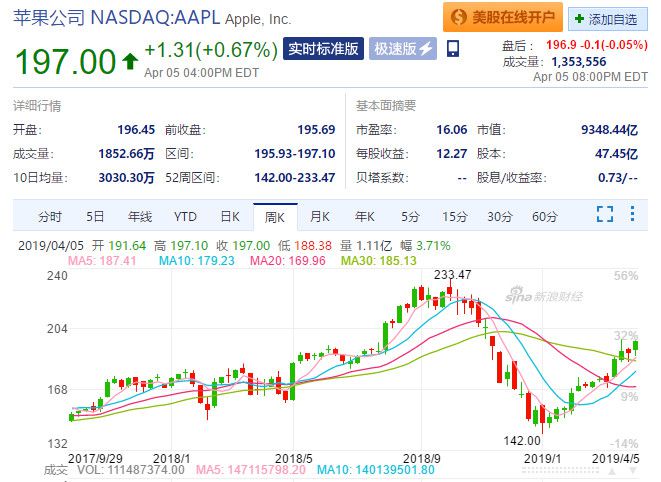Open the three-dot chart options menu

point(632,213)
